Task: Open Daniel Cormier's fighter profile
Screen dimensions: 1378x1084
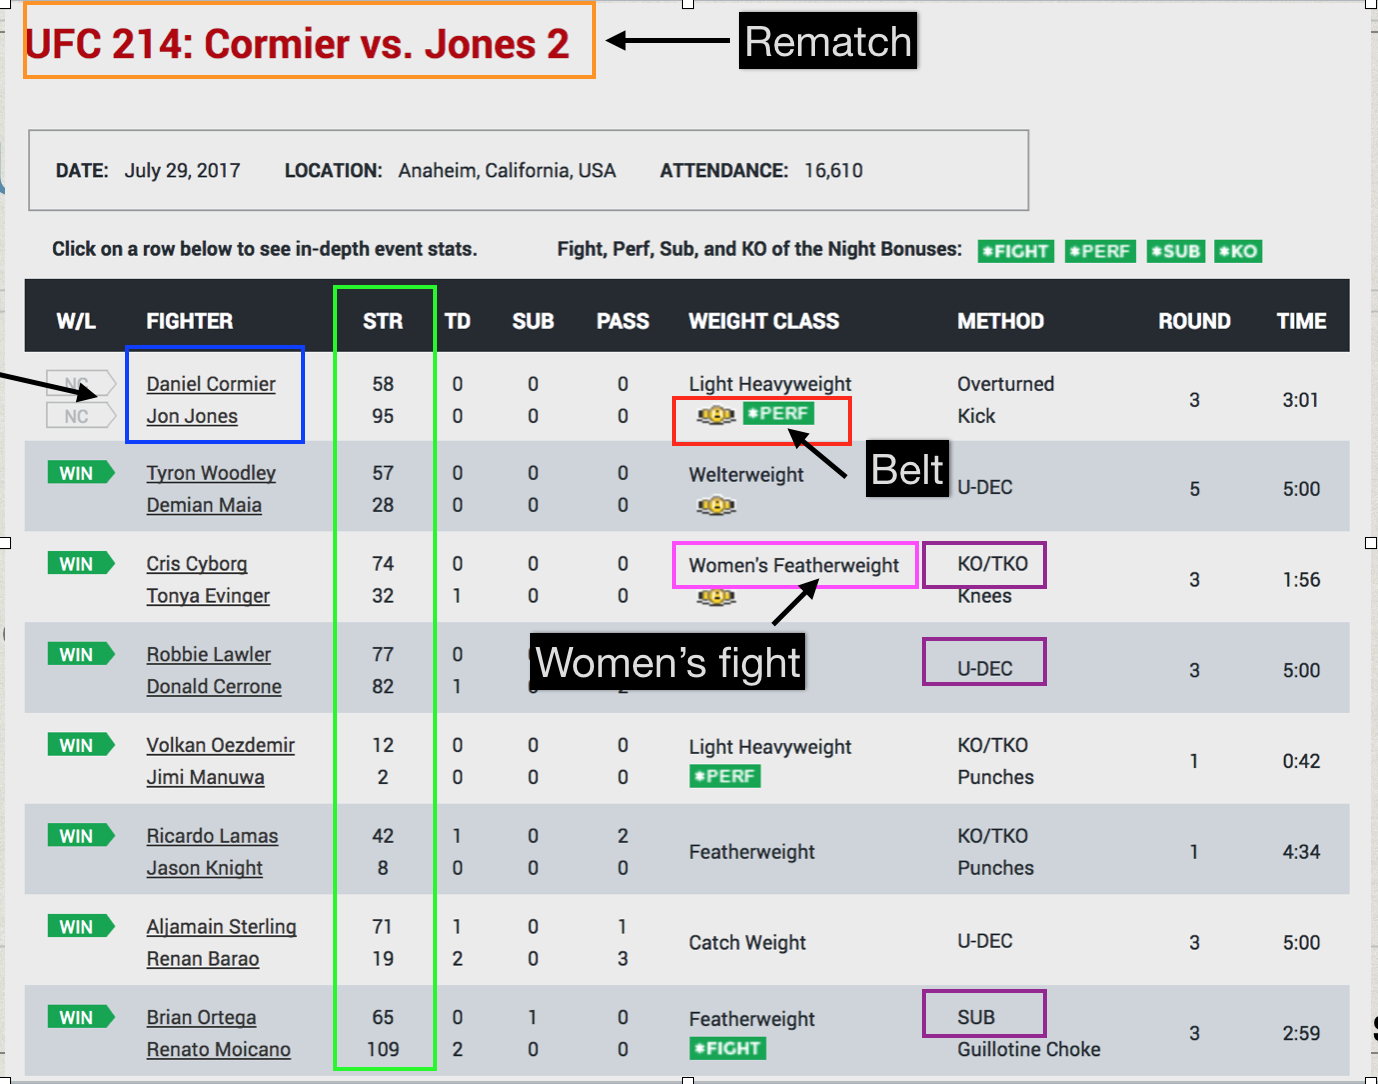Action: (x=211, y=383)
